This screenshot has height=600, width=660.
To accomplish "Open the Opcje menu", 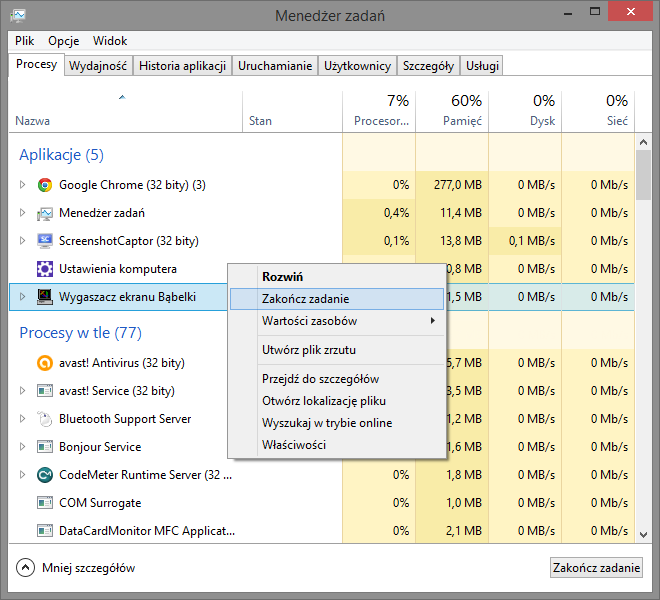I will [x=64, y=41].
